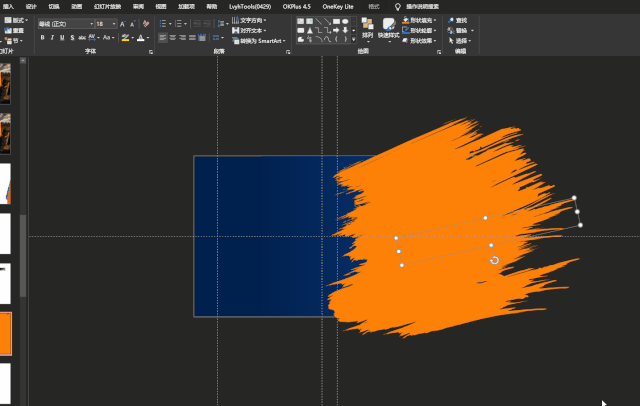This screenshot has height=406, width=640.
Task: Pick the curve shape in the gallery
Action: [x=327, y=39]
